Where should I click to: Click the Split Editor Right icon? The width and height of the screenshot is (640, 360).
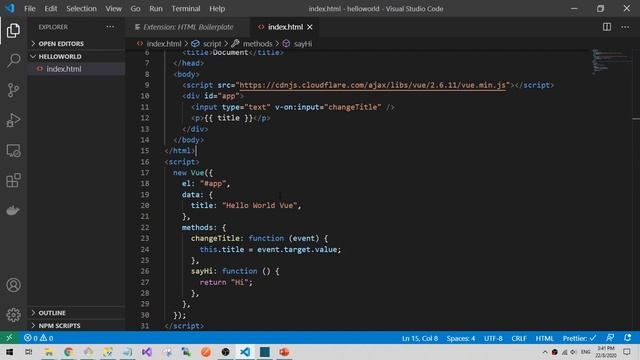pos(607,27)
